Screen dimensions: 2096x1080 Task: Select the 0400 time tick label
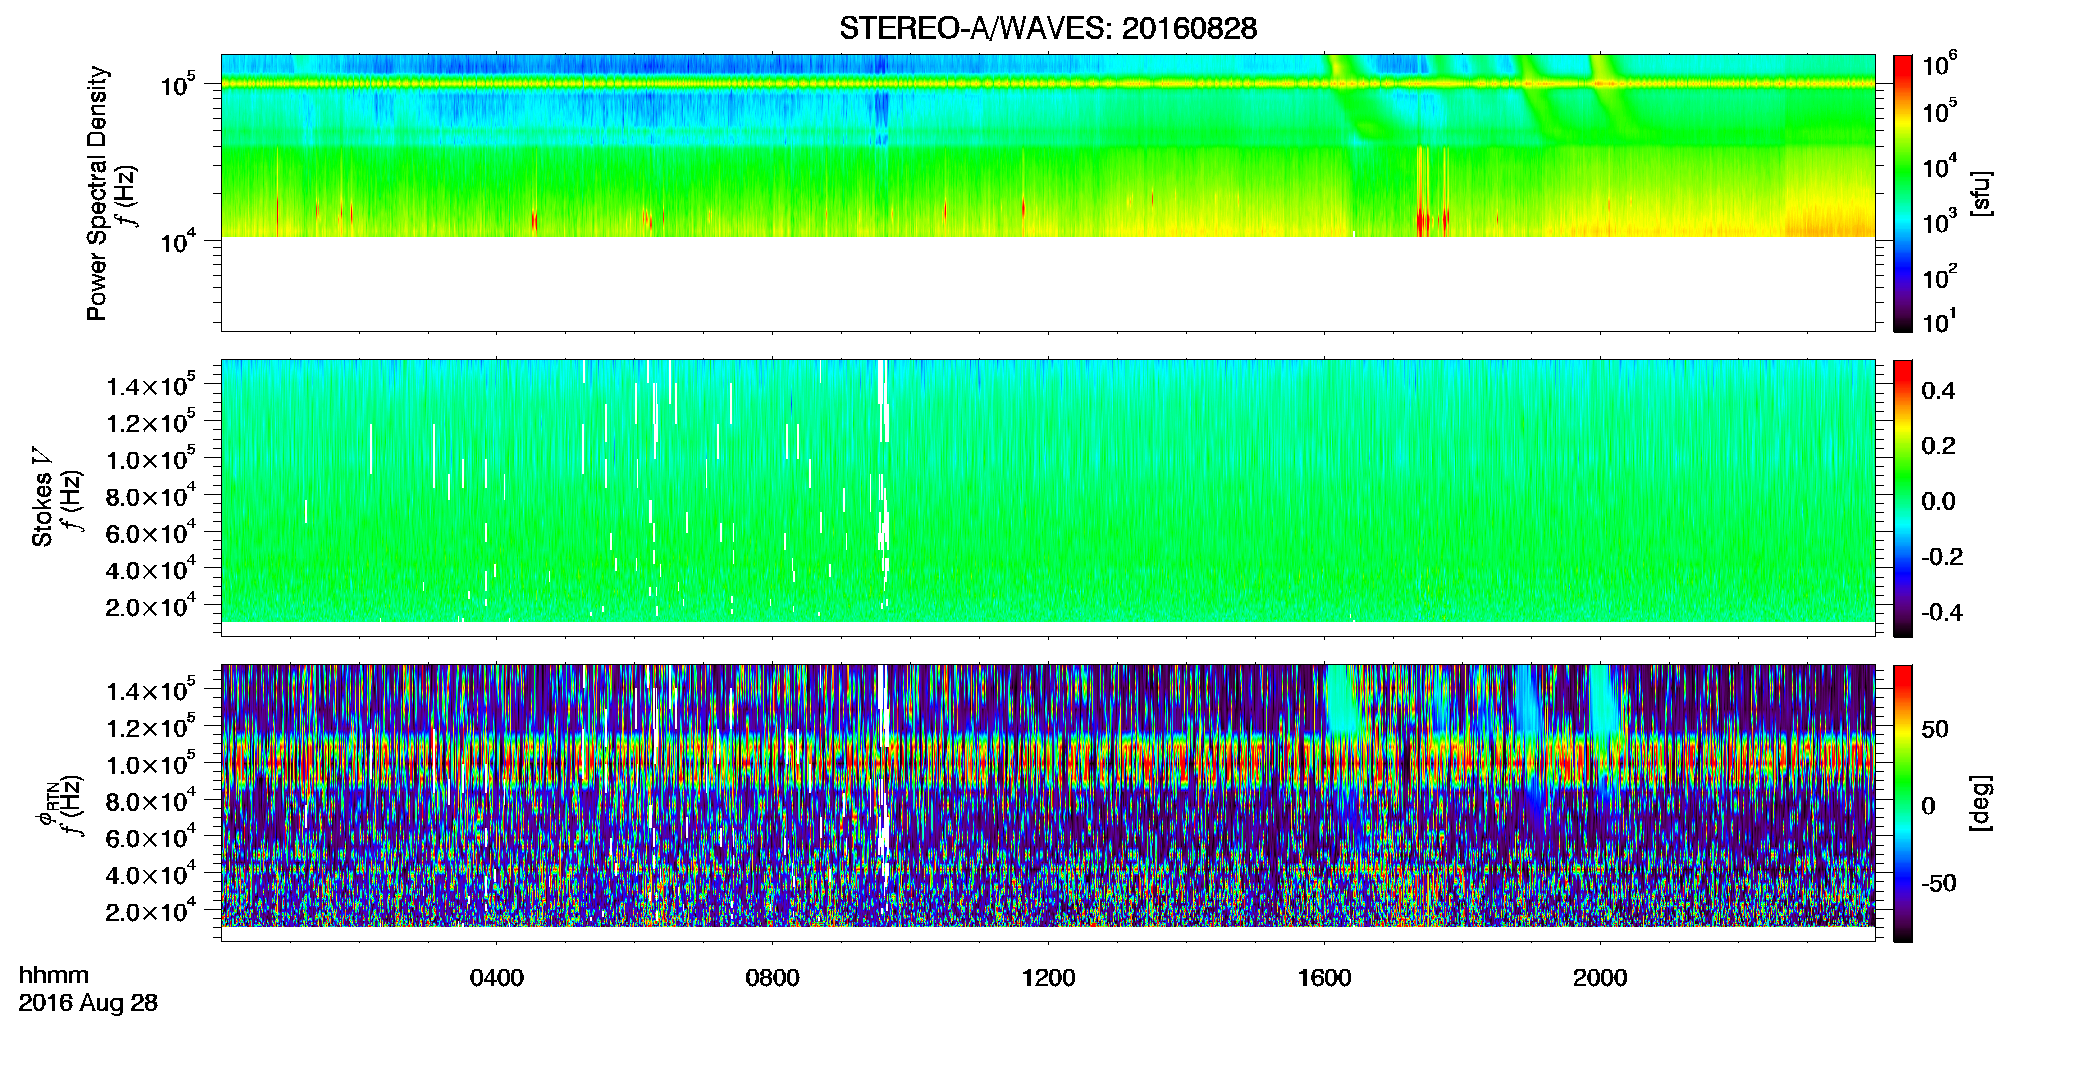[497, 978]
